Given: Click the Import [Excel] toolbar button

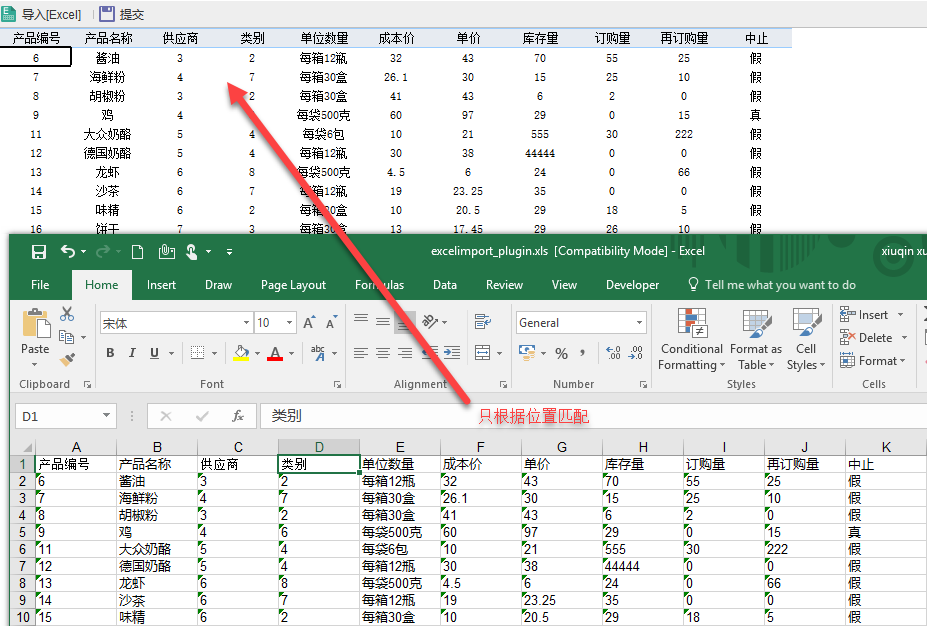Looking at the screenshot, I should [x=41, y=14].
